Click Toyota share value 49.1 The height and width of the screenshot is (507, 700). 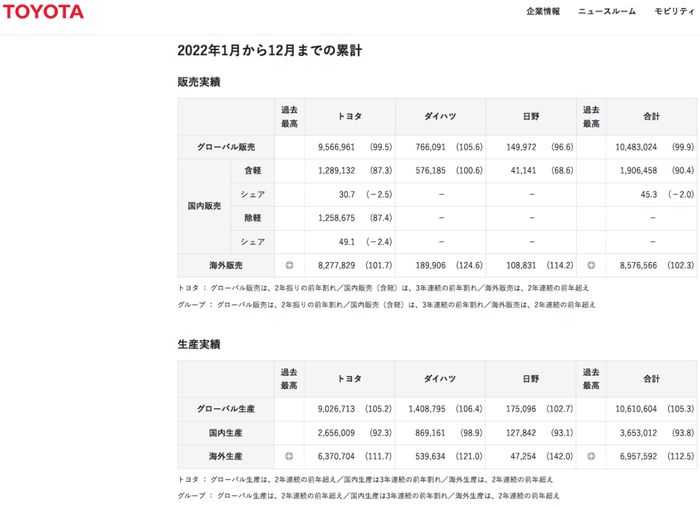pos(347,242)
